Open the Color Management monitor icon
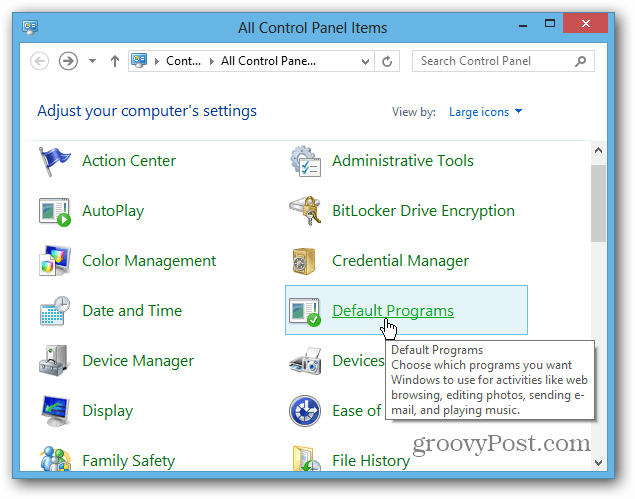The height and width of the screenshot is (499, 635). pos(55,261)
